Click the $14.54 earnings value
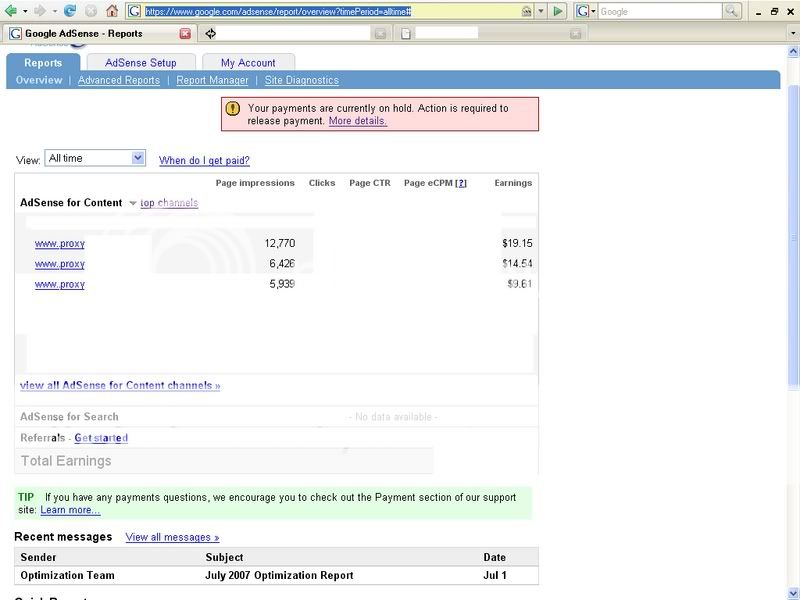Screen dimensions: 800x600 pos(517,264)
